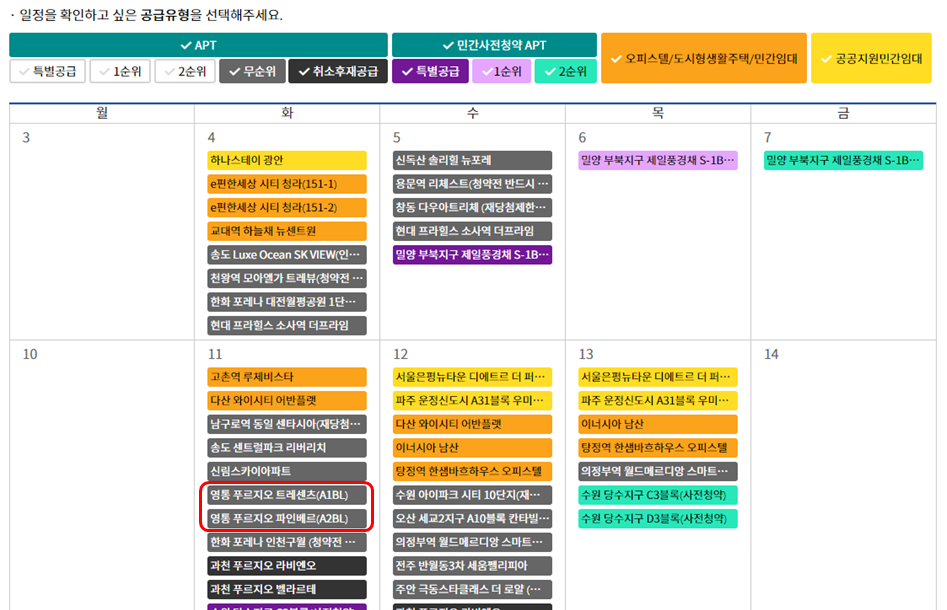Select date 14 in the calendar
This screenshot has width=947, height=610.
pos(771,355)
